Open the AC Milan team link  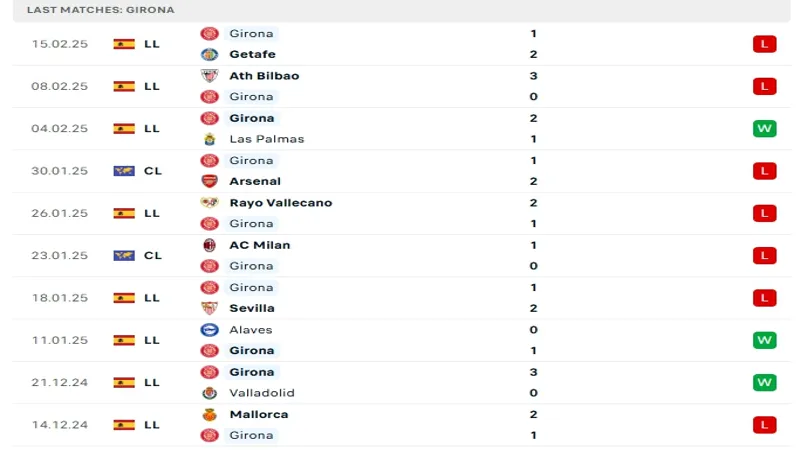pos(260,245)
